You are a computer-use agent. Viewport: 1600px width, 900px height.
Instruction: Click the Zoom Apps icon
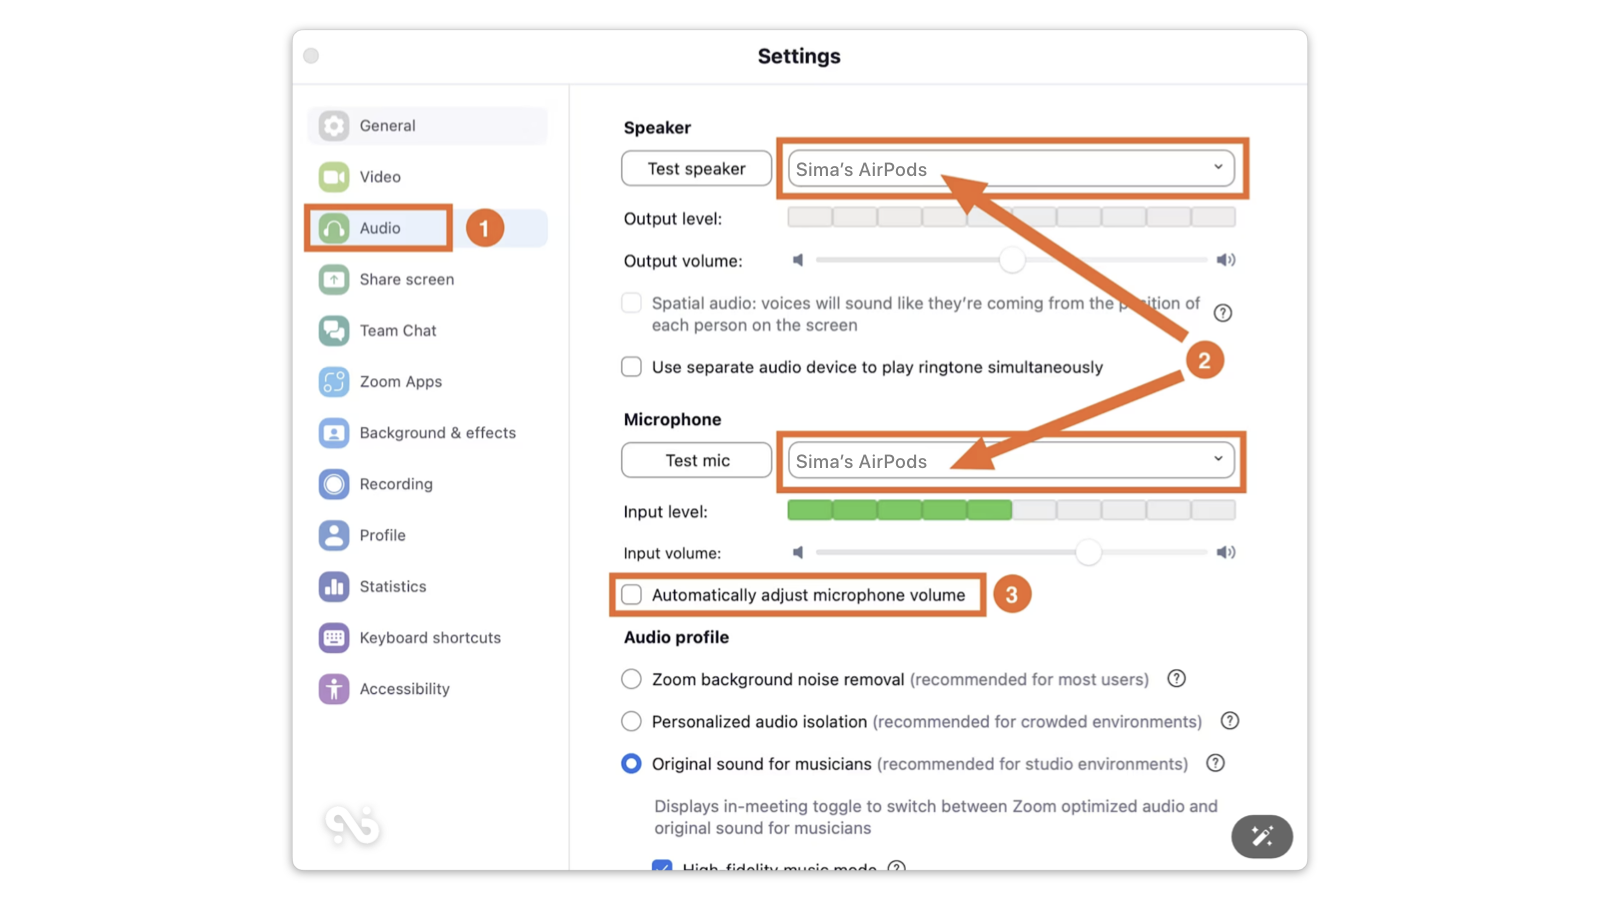334,382
